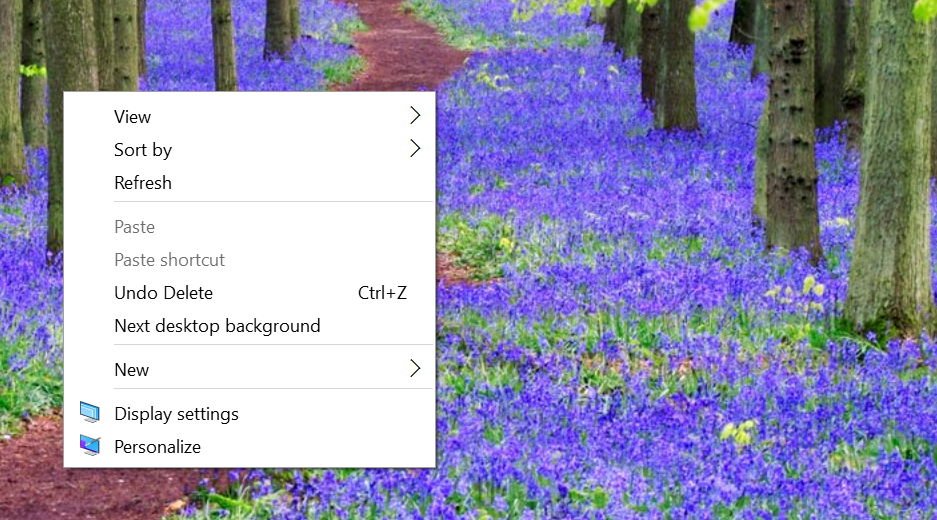Open the View menu entry

click(133, 117)
